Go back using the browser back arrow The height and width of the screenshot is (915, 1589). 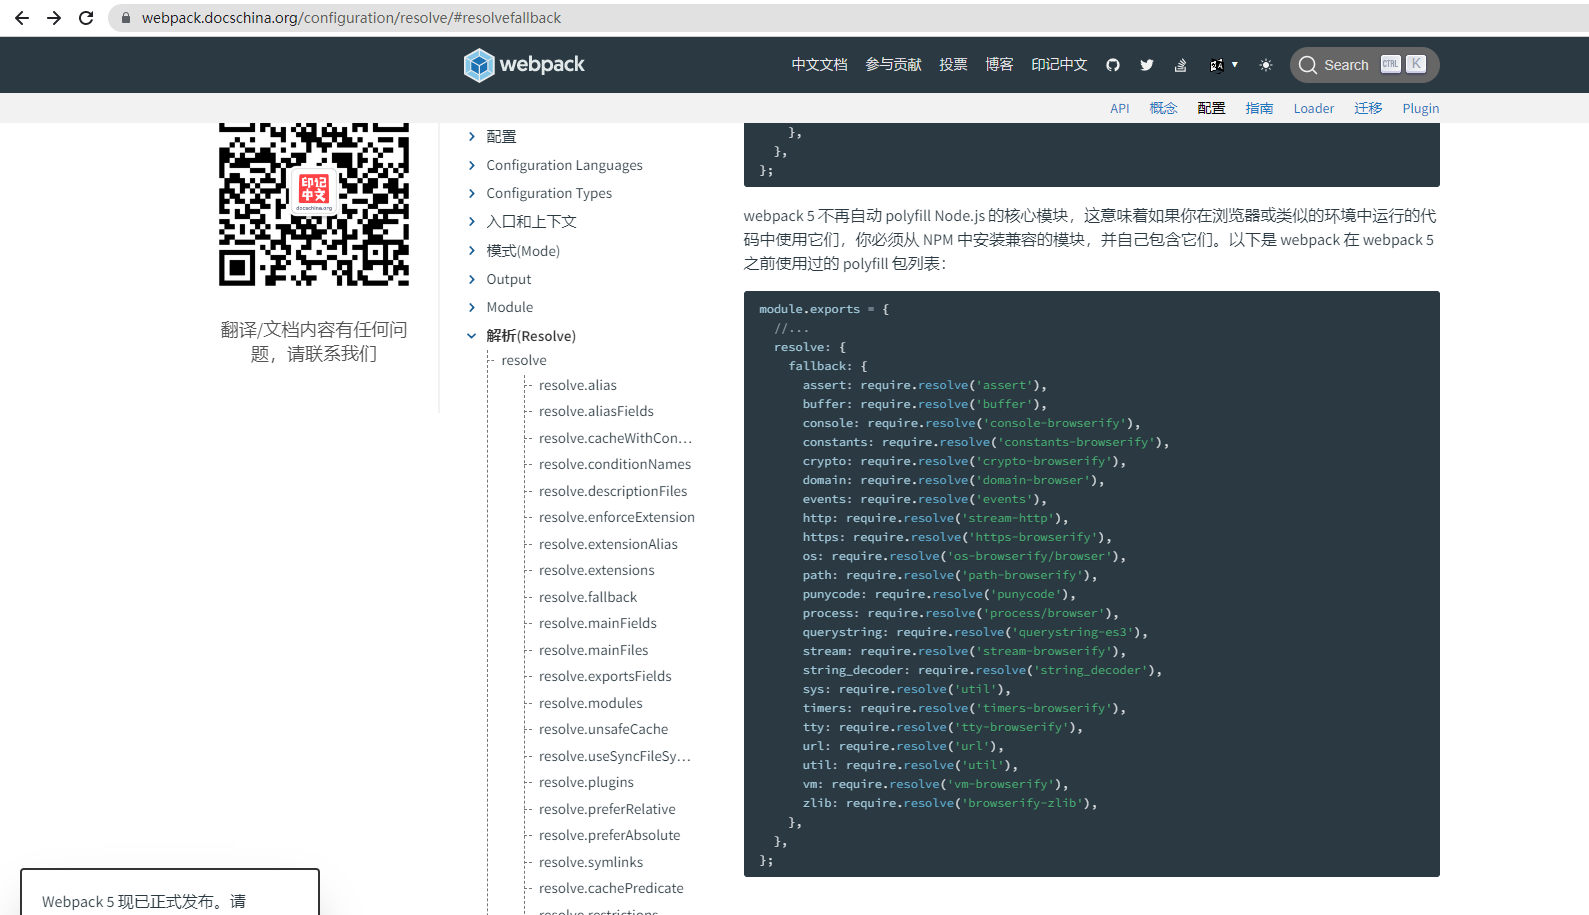pyautogui.click(x=22, y=18)
